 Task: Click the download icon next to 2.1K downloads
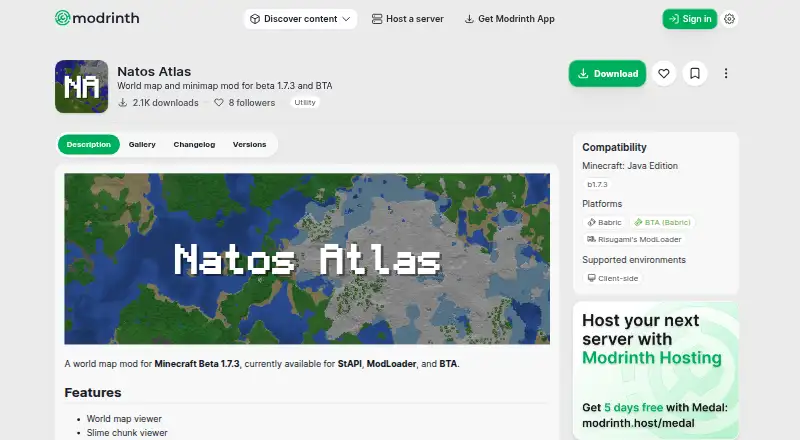tap(122, 103)
